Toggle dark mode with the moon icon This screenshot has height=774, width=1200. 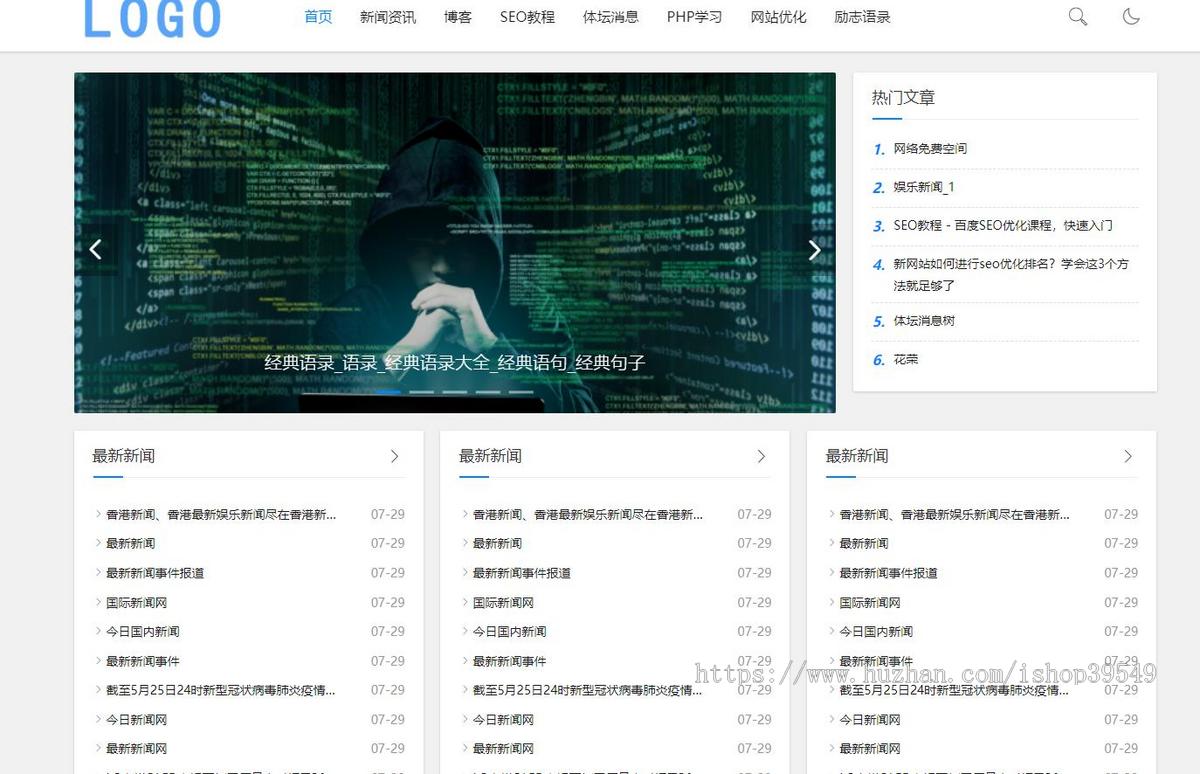pos(1131,16)
